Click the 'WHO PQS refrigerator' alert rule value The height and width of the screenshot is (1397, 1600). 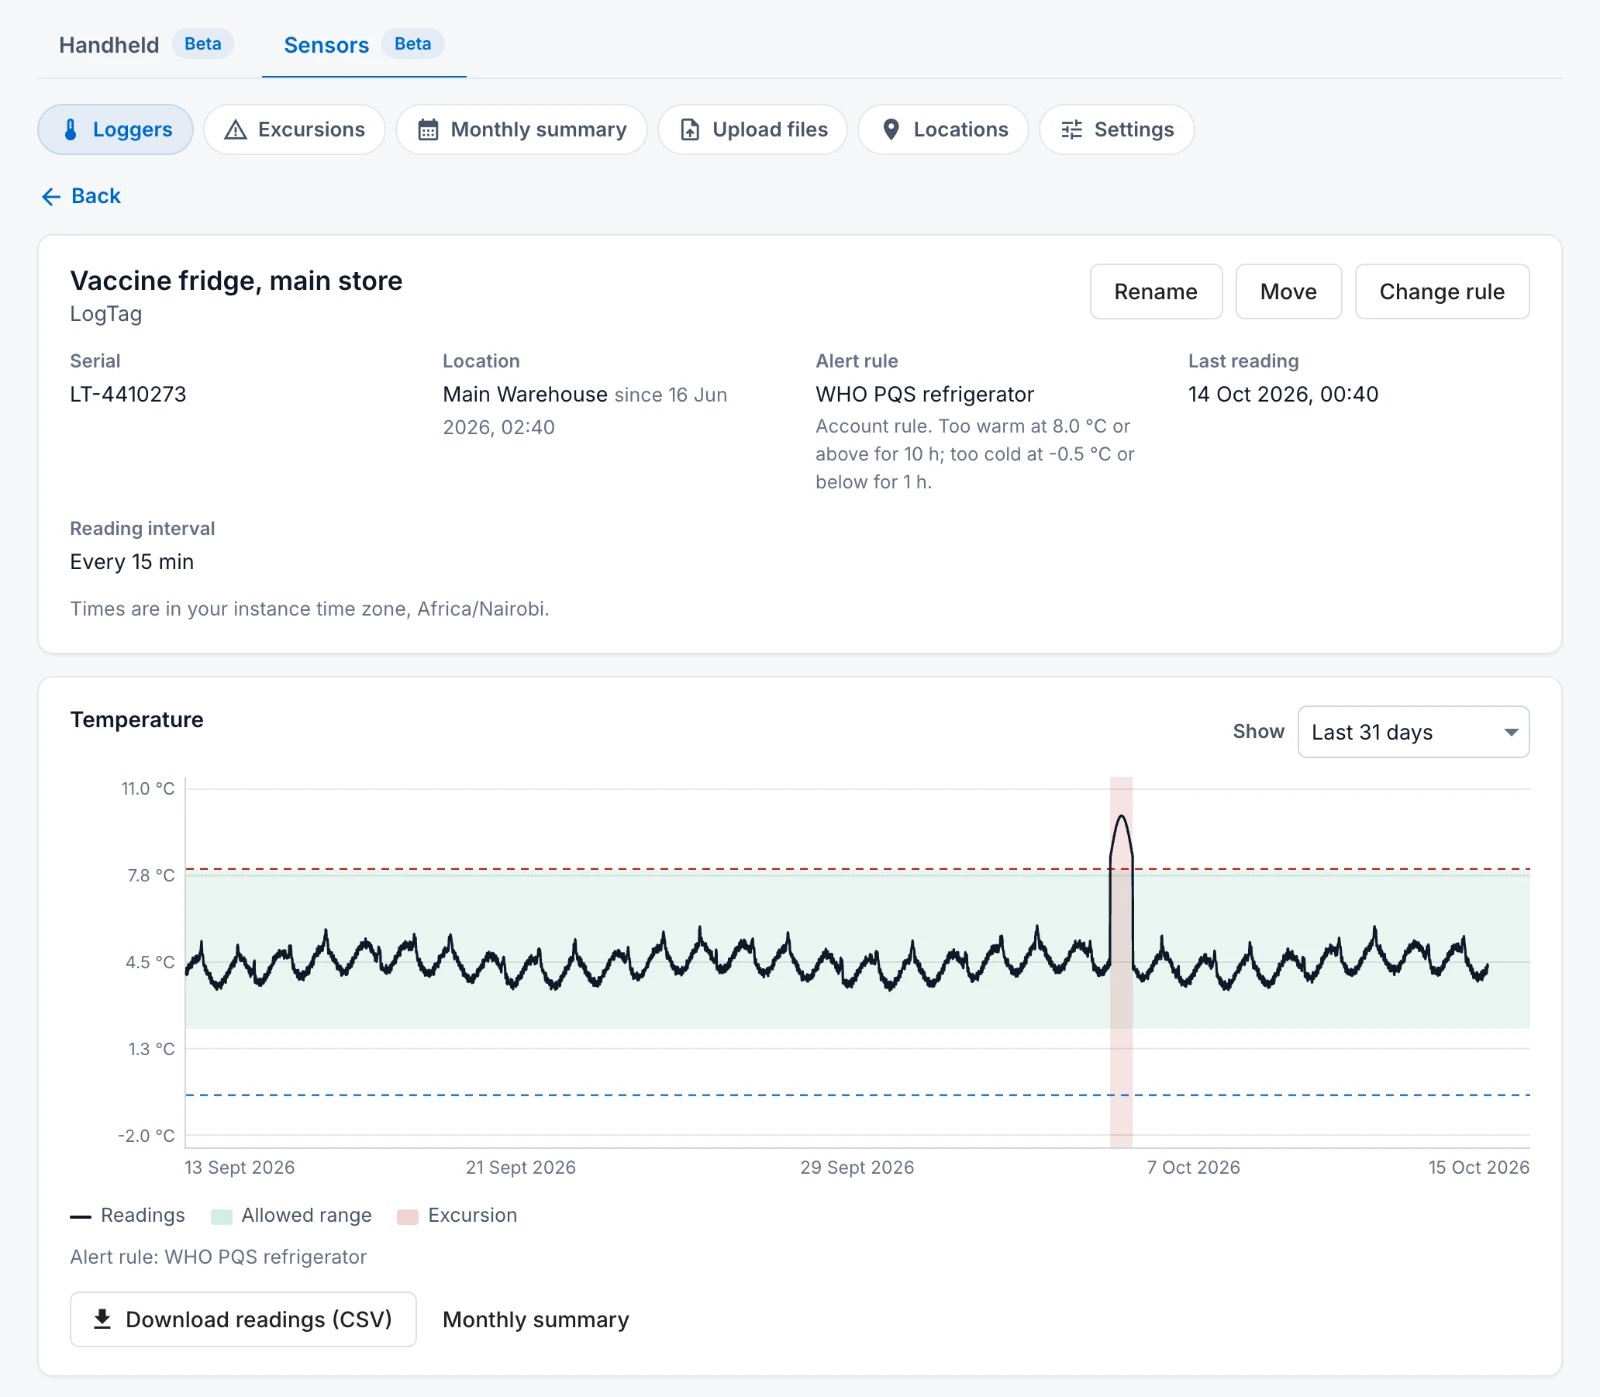click(925, 394)
